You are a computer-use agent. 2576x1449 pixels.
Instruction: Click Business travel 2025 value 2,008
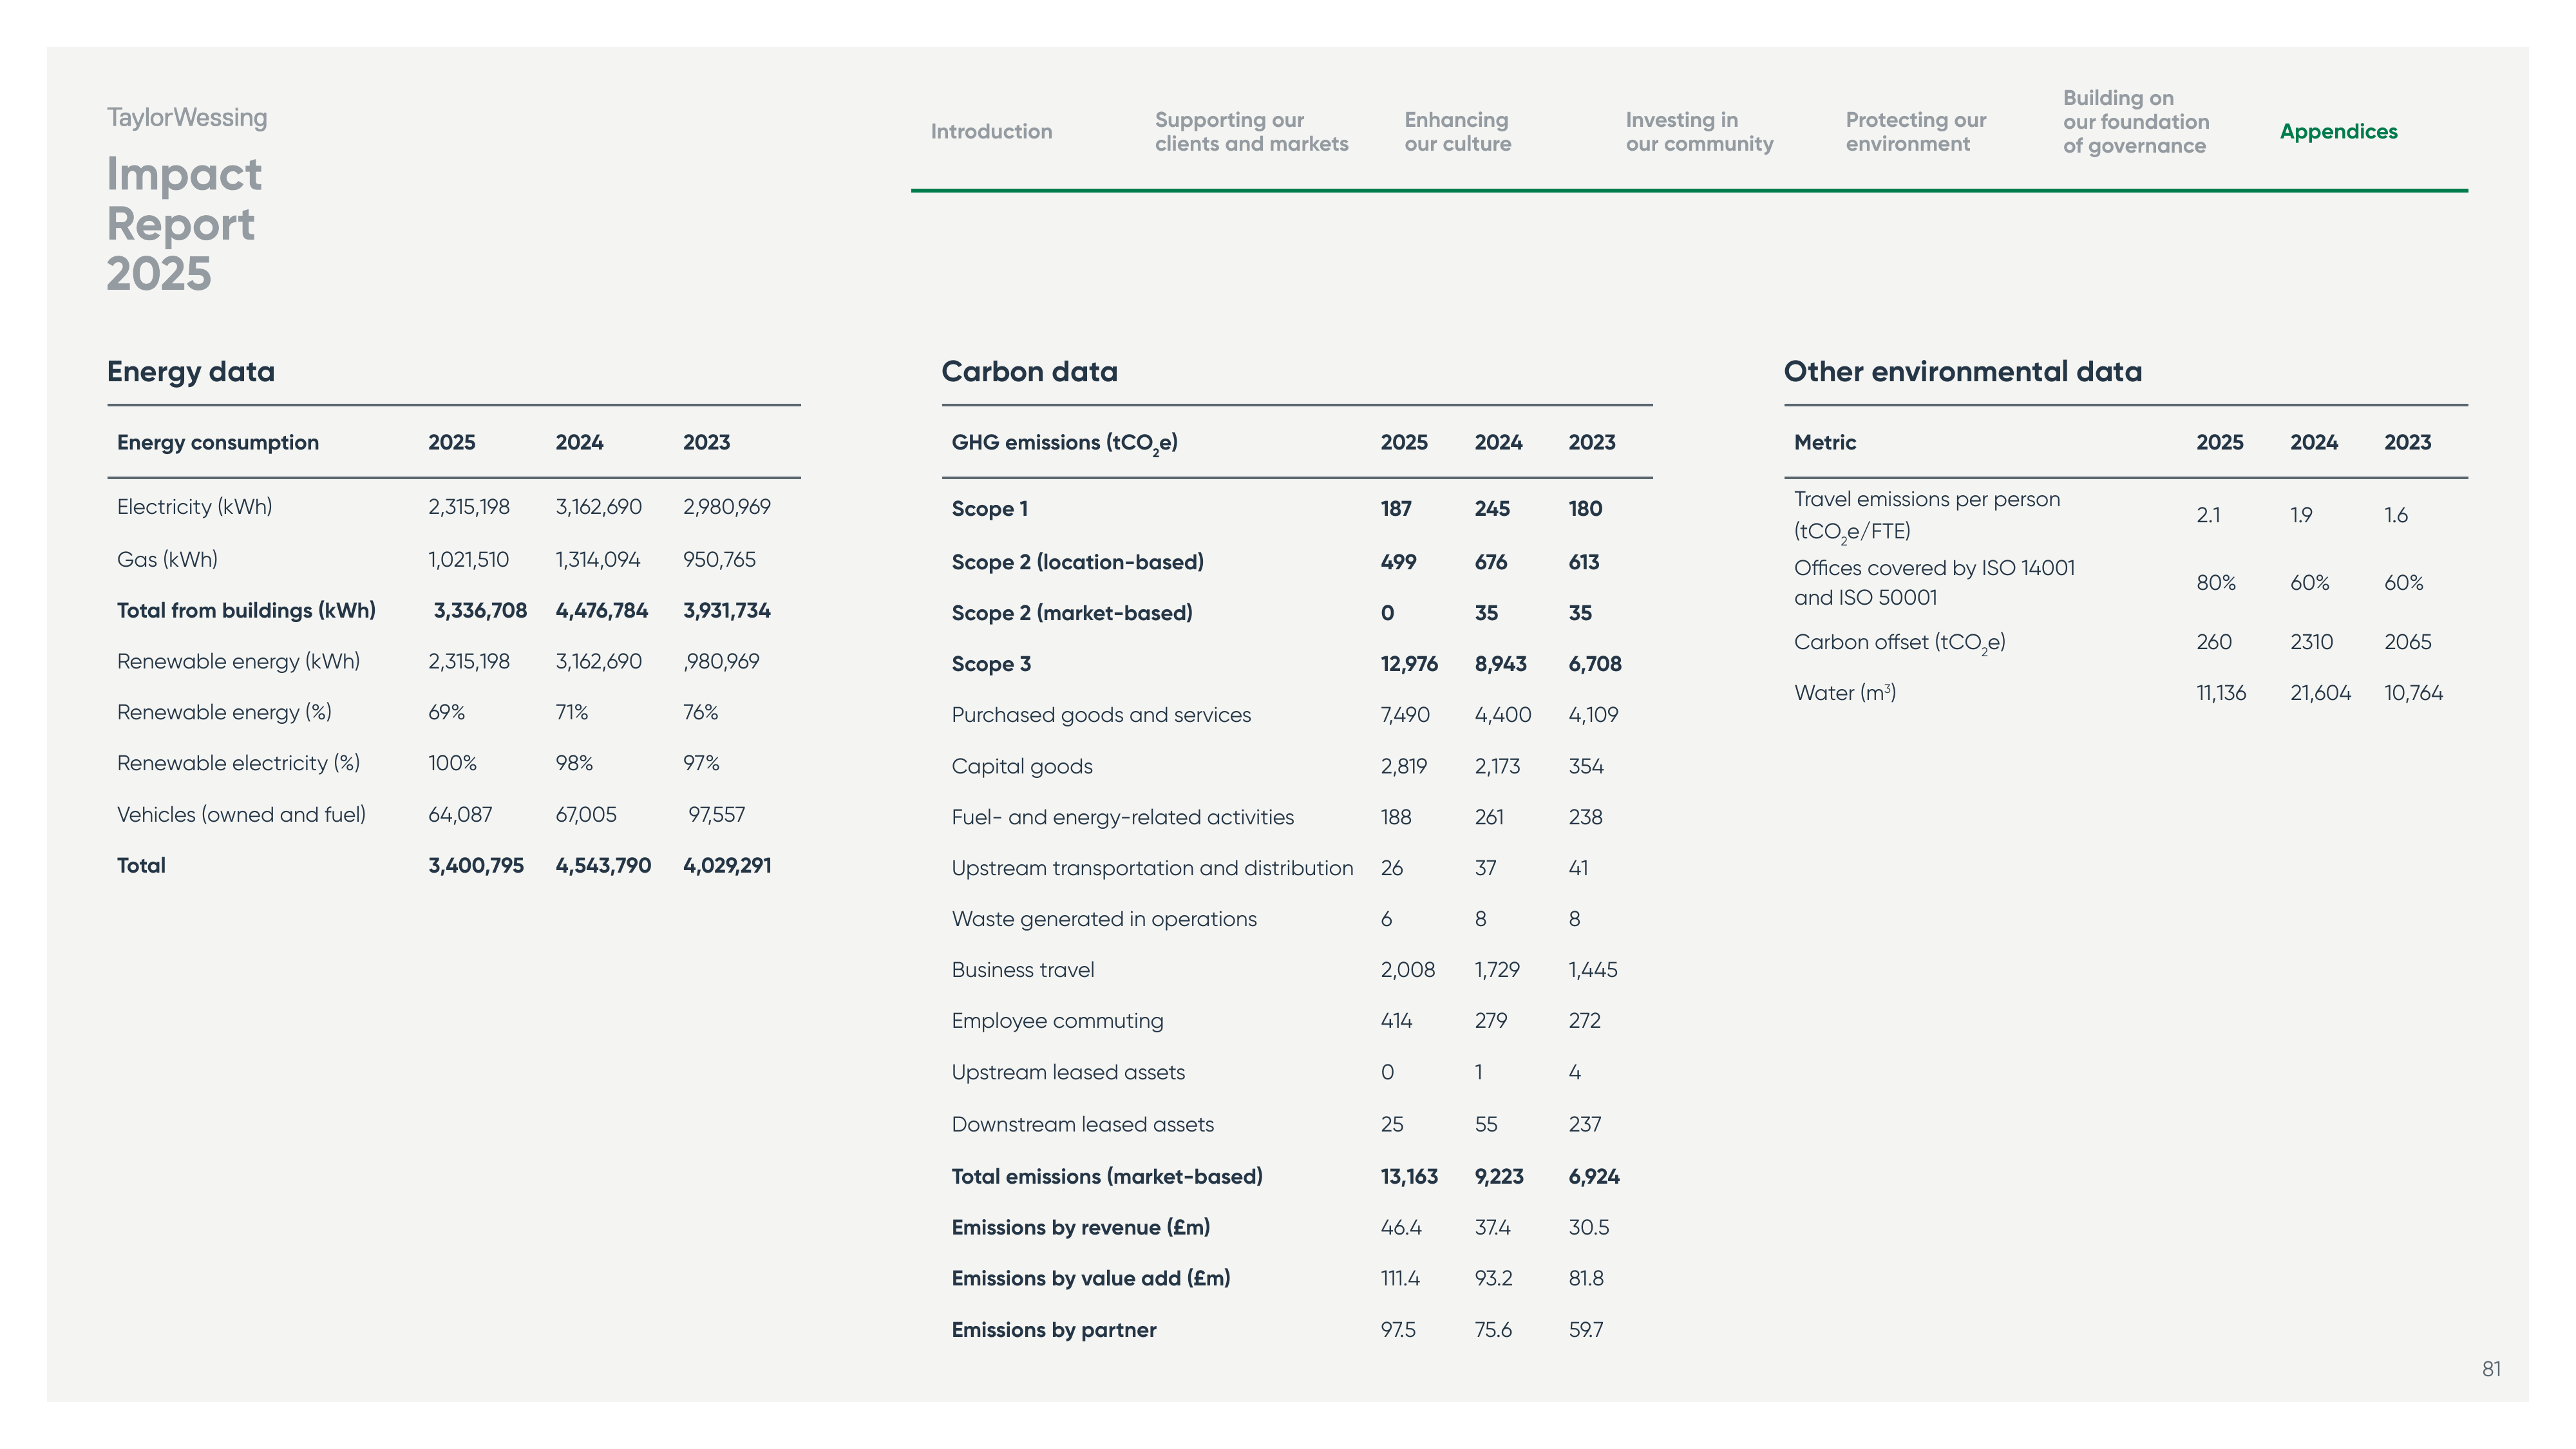[1407, 970]
